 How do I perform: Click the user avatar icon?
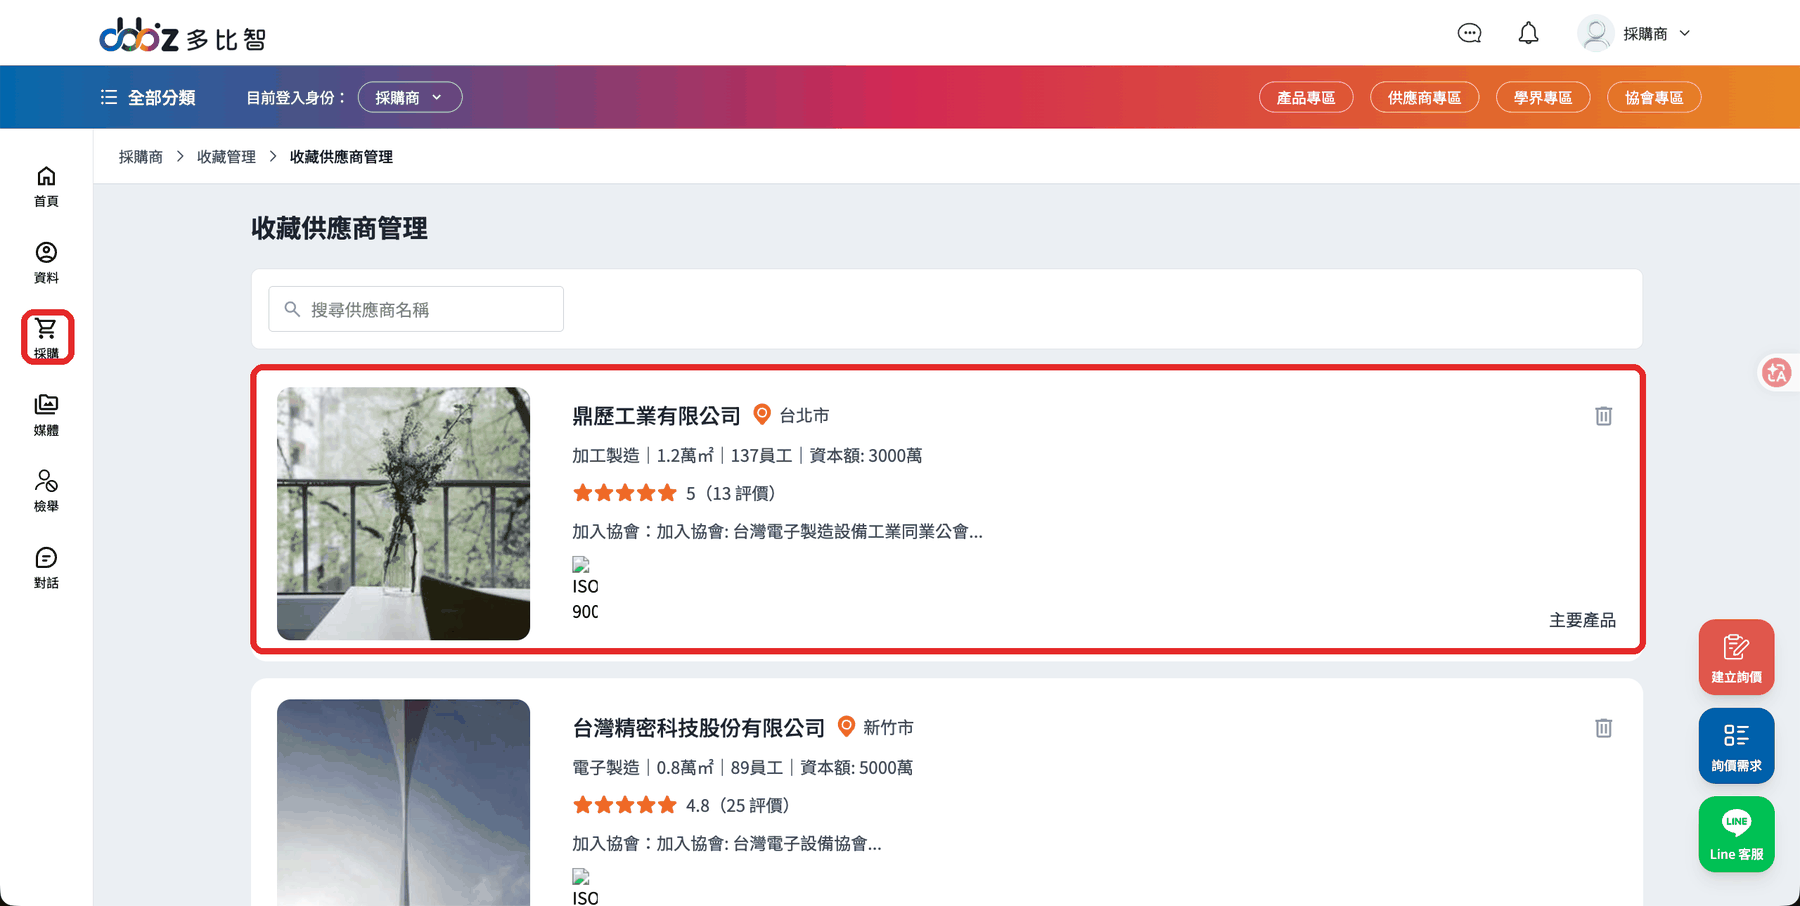coord(1596,33)
